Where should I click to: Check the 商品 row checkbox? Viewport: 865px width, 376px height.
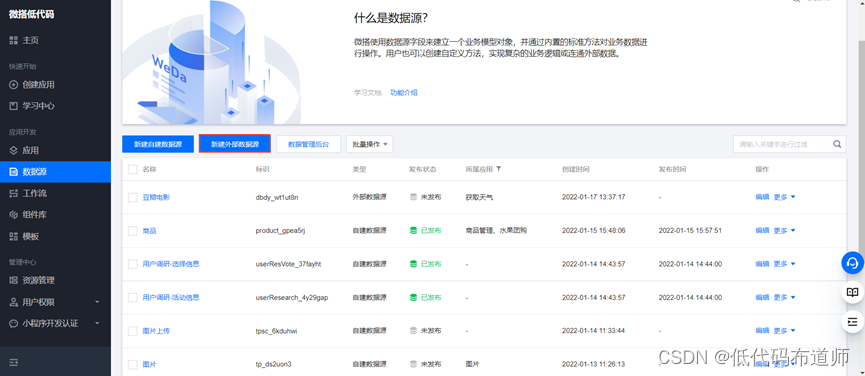pyautogui.click(x=132, y=230)
